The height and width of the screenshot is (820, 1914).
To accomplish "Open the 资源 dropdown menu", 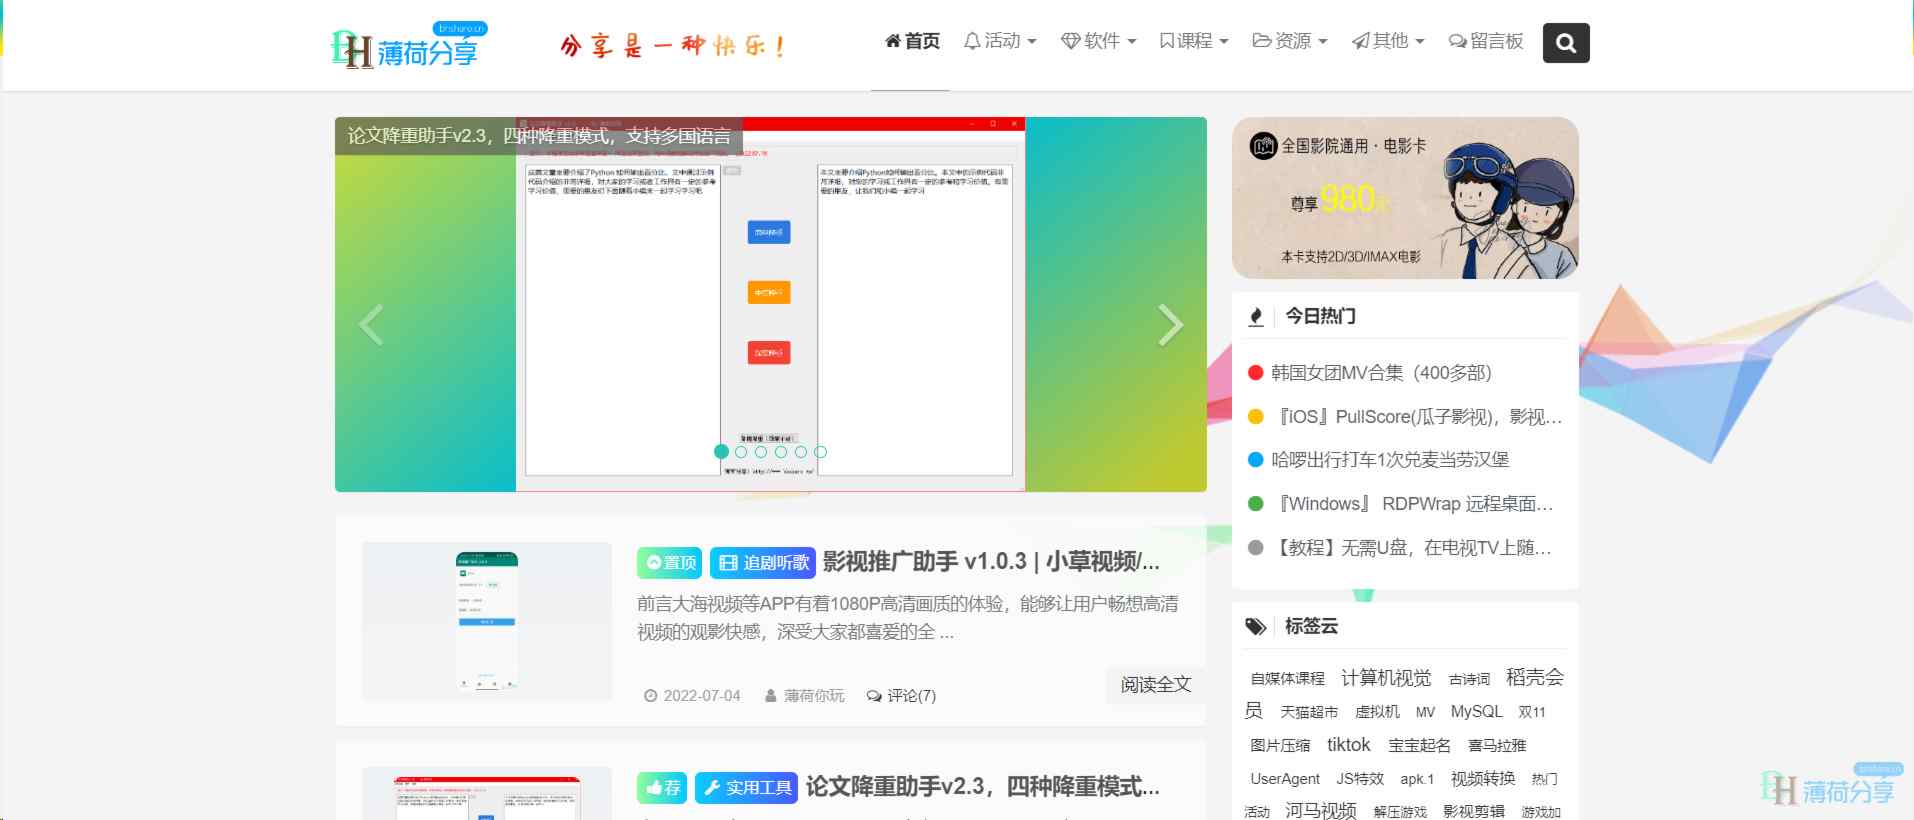I will (1289, 41).
